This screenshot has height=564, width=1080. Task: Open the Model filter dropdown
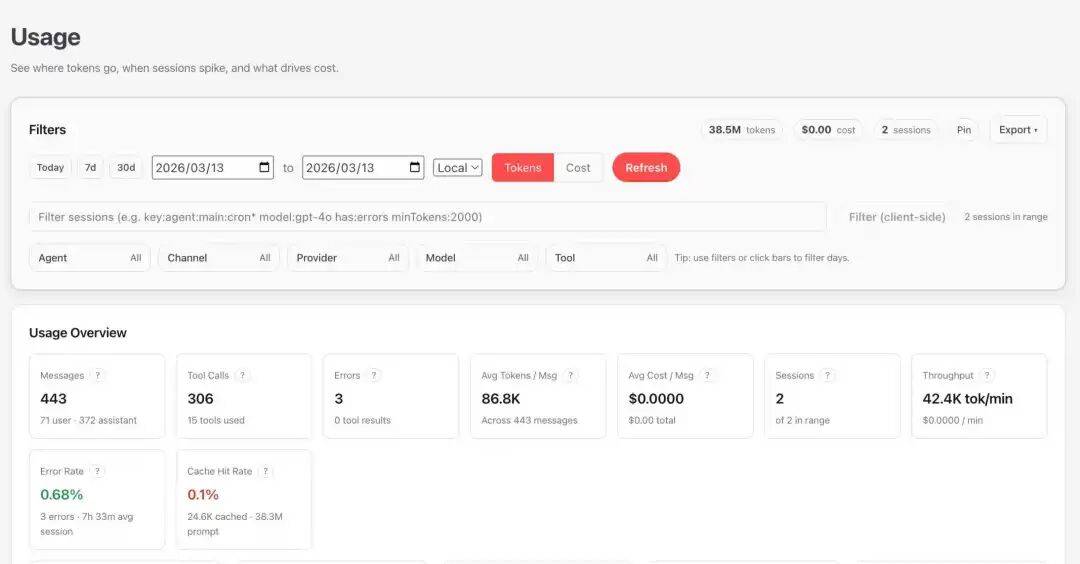(x=476, y=258)
